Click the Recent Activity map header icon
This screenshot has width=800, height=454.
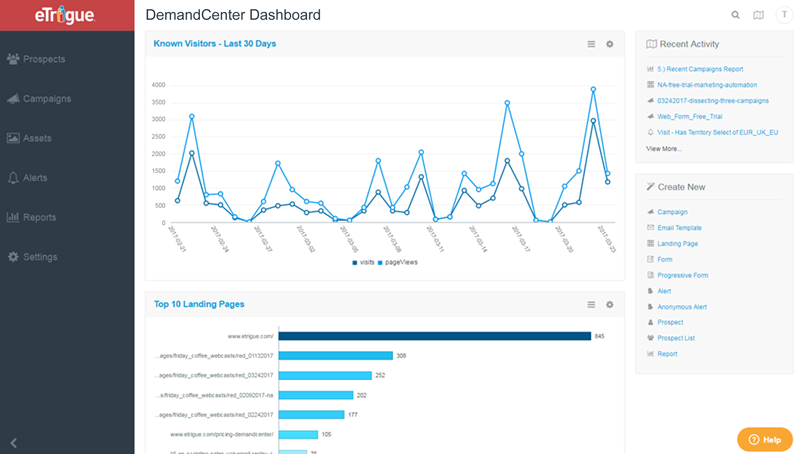click(652, 44)
